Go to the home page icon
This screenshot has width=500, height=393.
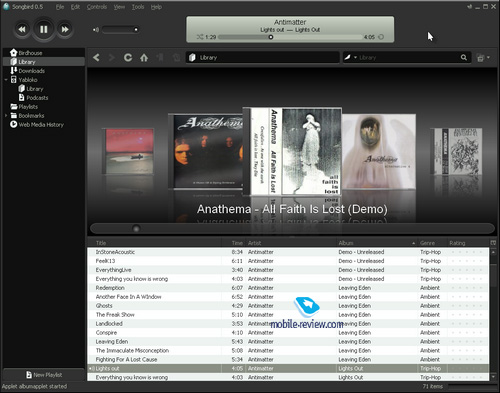[x=144, y=57]
